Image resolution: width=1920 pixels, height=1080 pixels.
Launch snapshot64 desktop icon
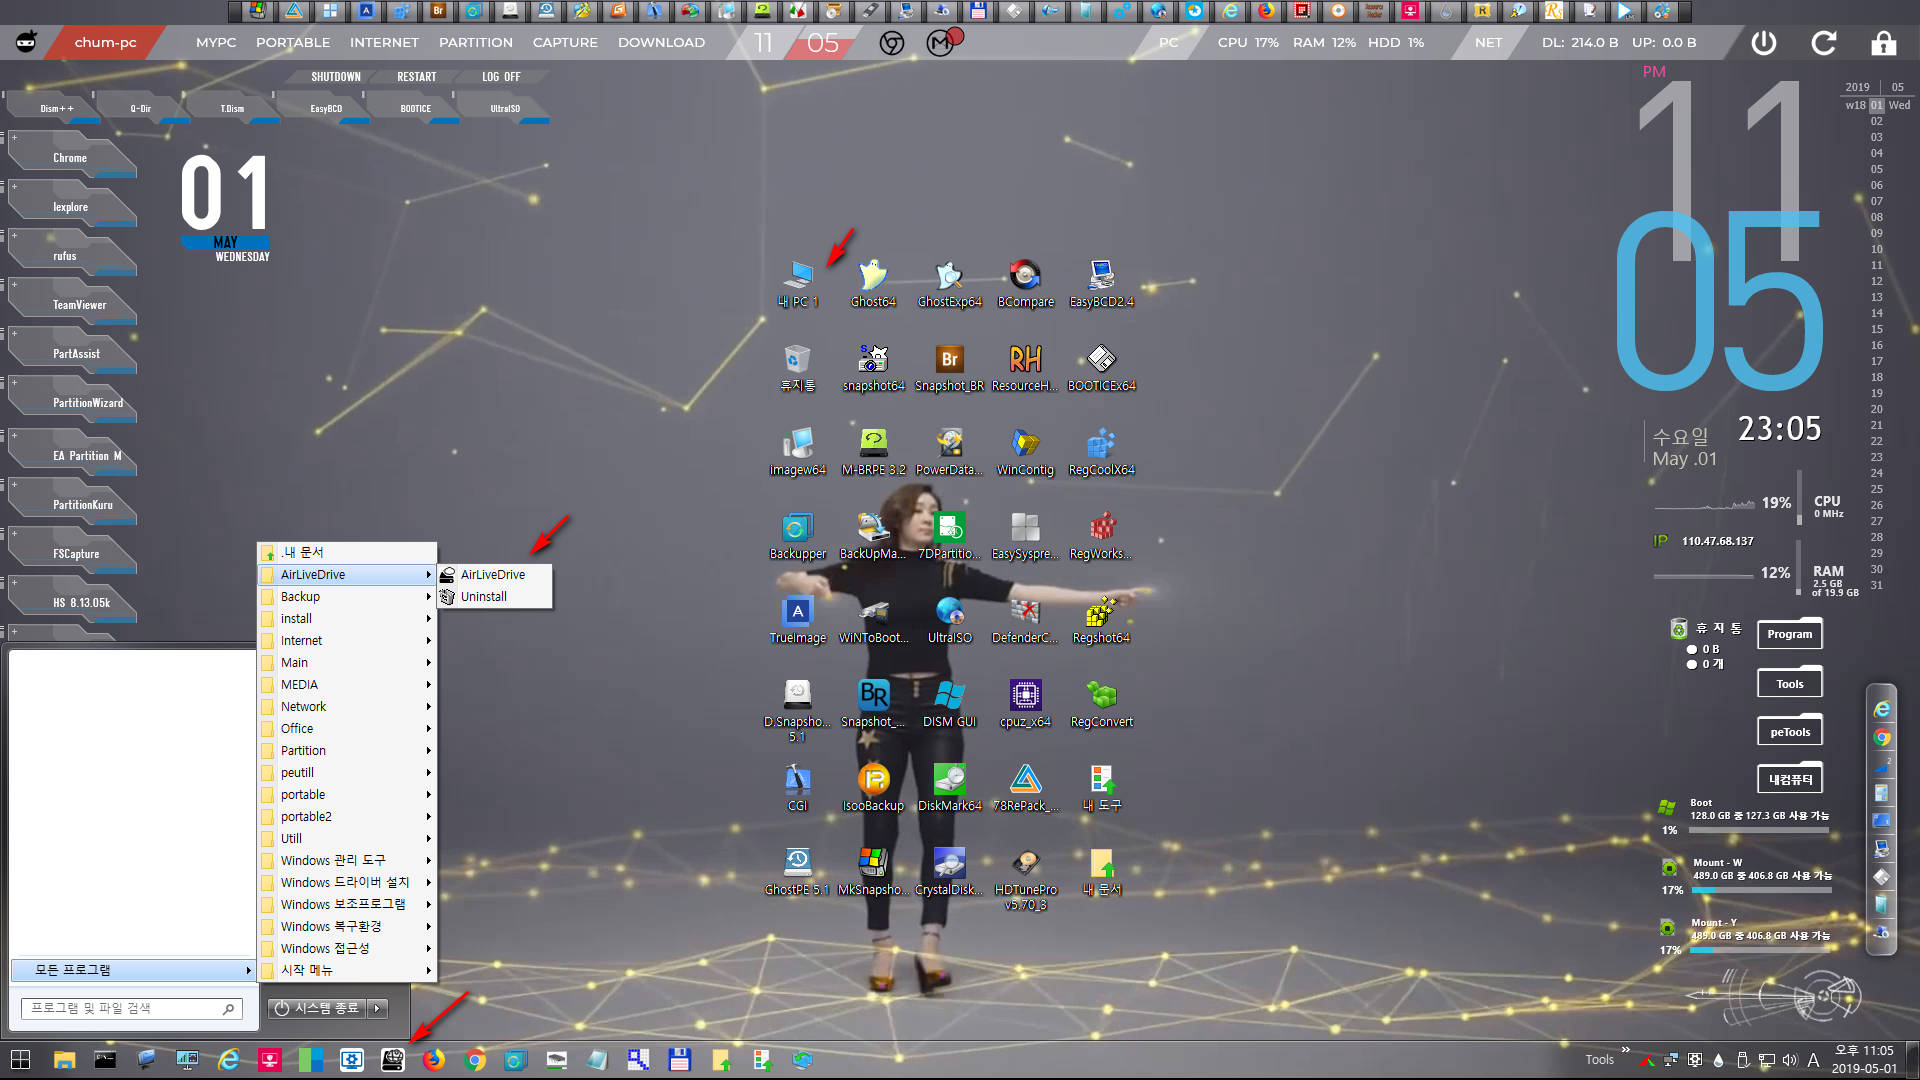[873, 367]
